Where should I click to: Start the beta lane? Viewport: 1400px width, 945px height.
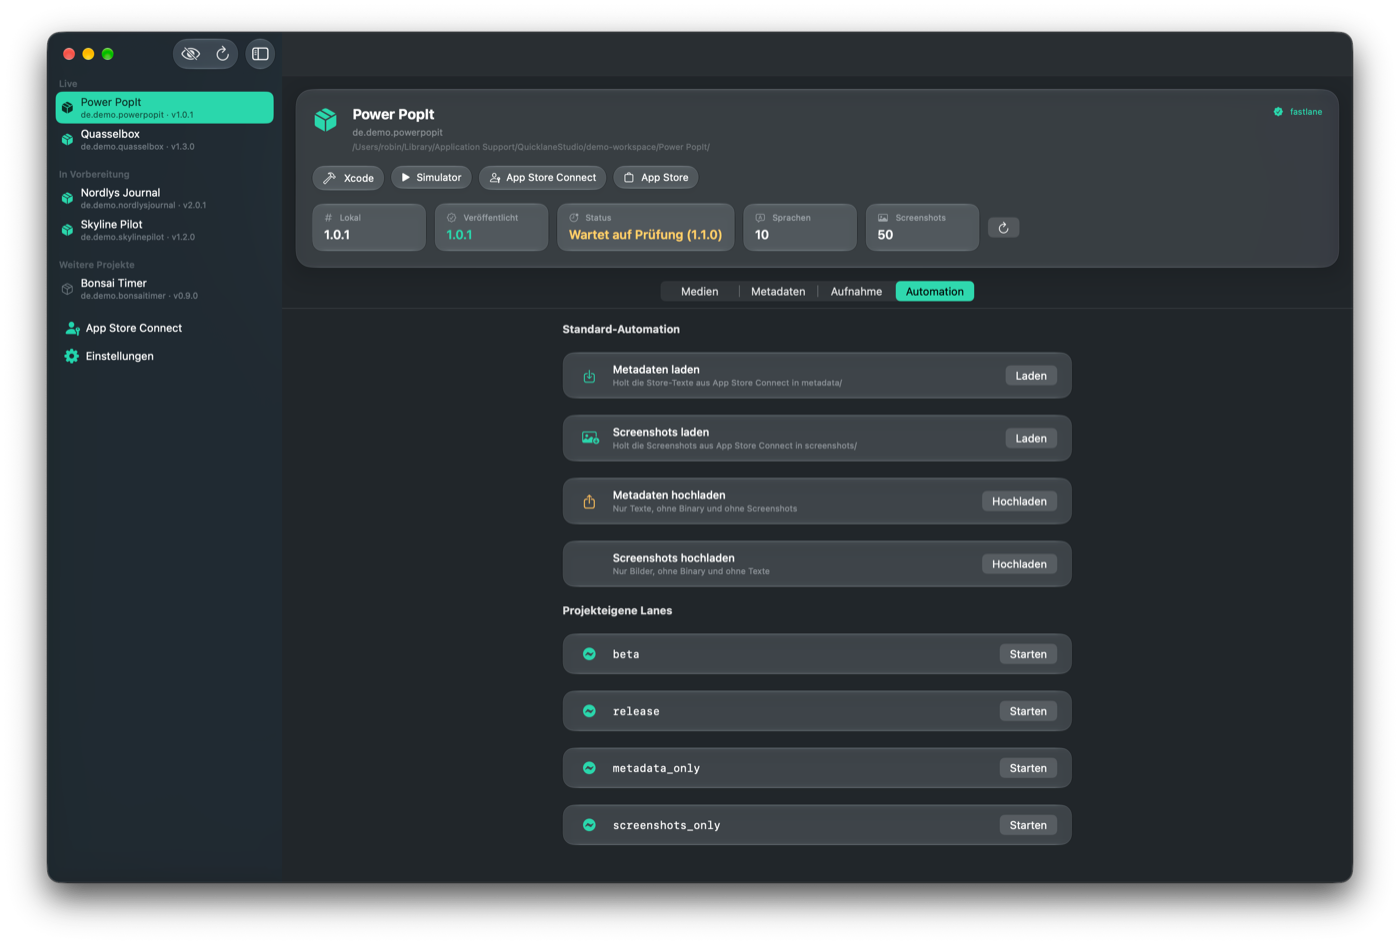coord(1028,655)
